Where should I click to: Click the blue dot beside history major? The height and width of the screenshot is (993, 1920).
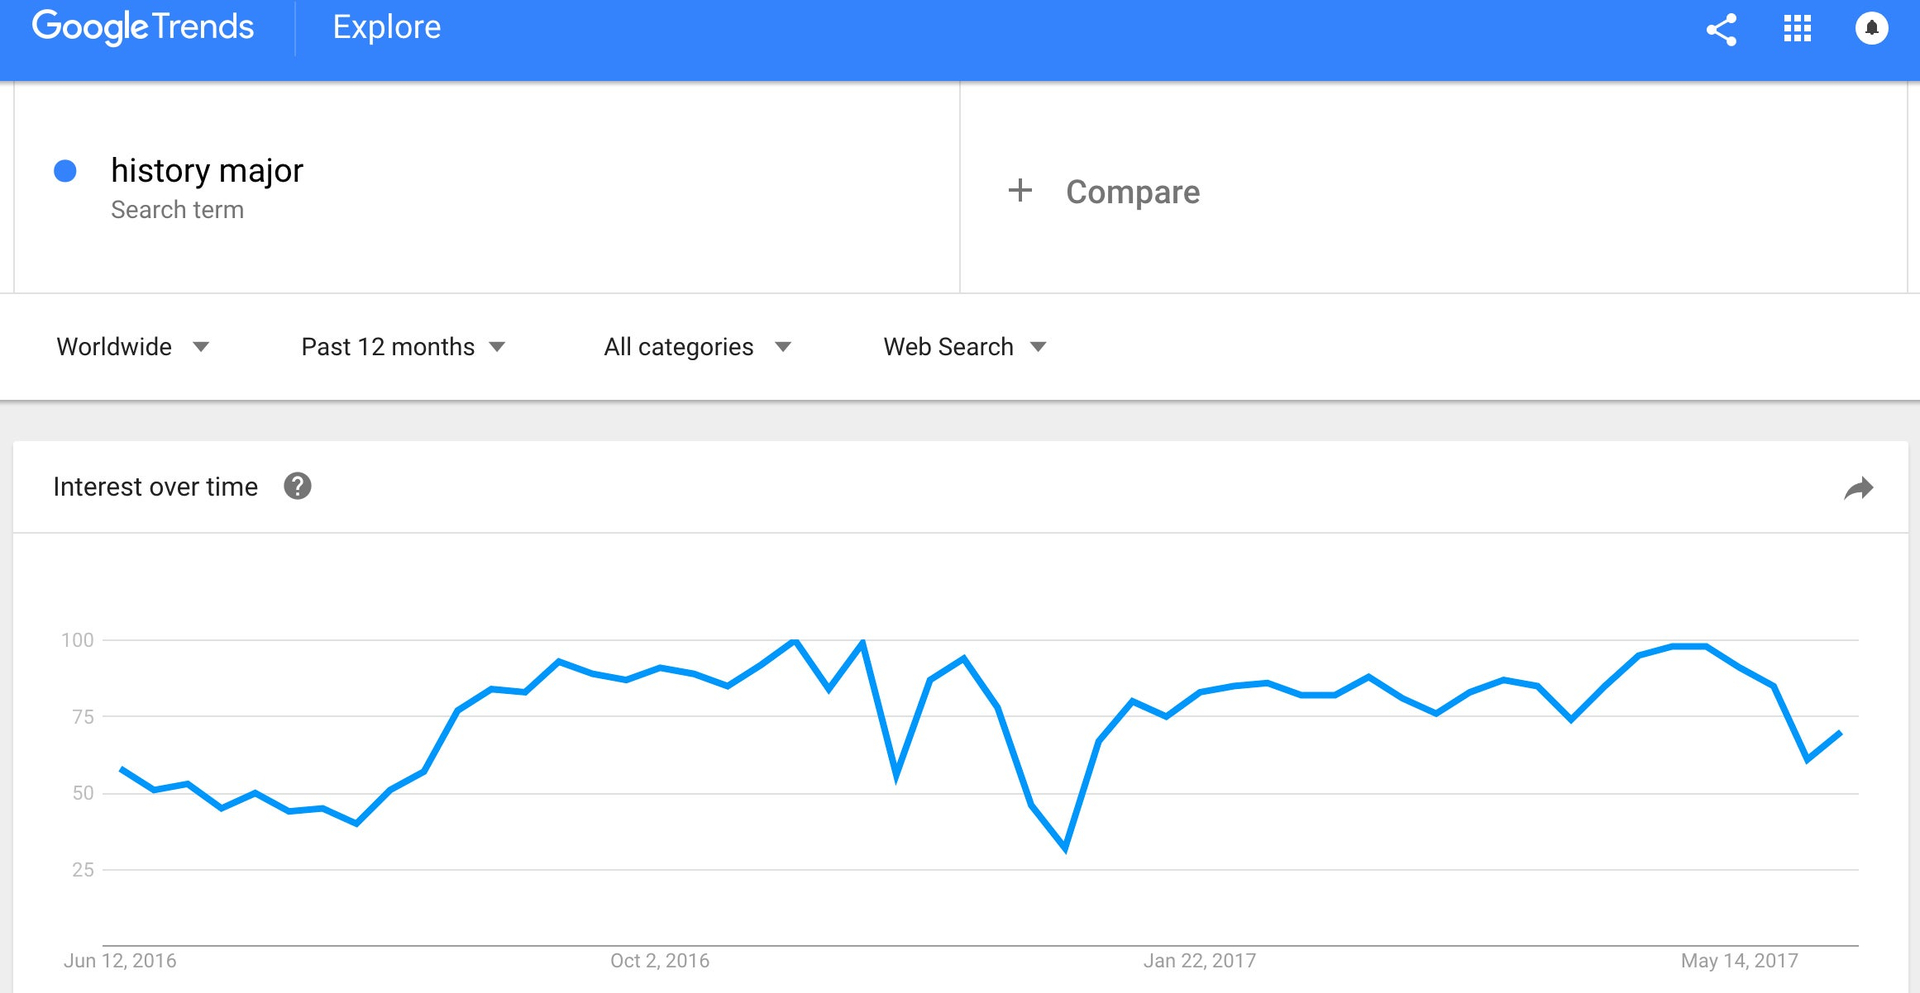point(65,171)
